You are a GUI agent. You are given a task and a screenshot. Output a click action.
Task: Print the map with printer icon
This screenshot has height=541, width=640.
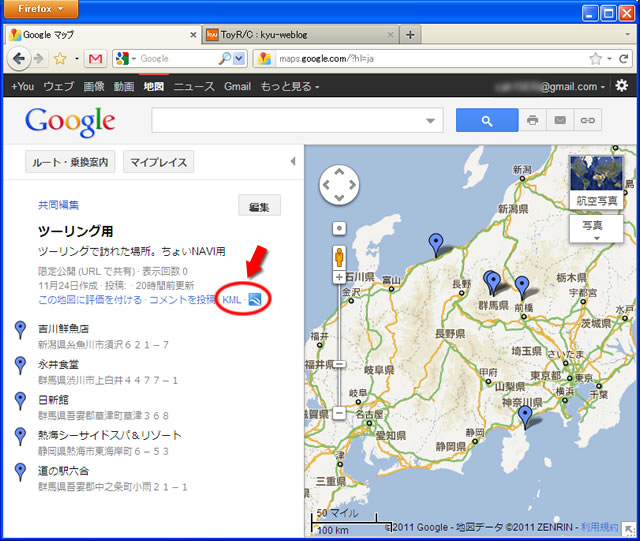pos(532,120)
